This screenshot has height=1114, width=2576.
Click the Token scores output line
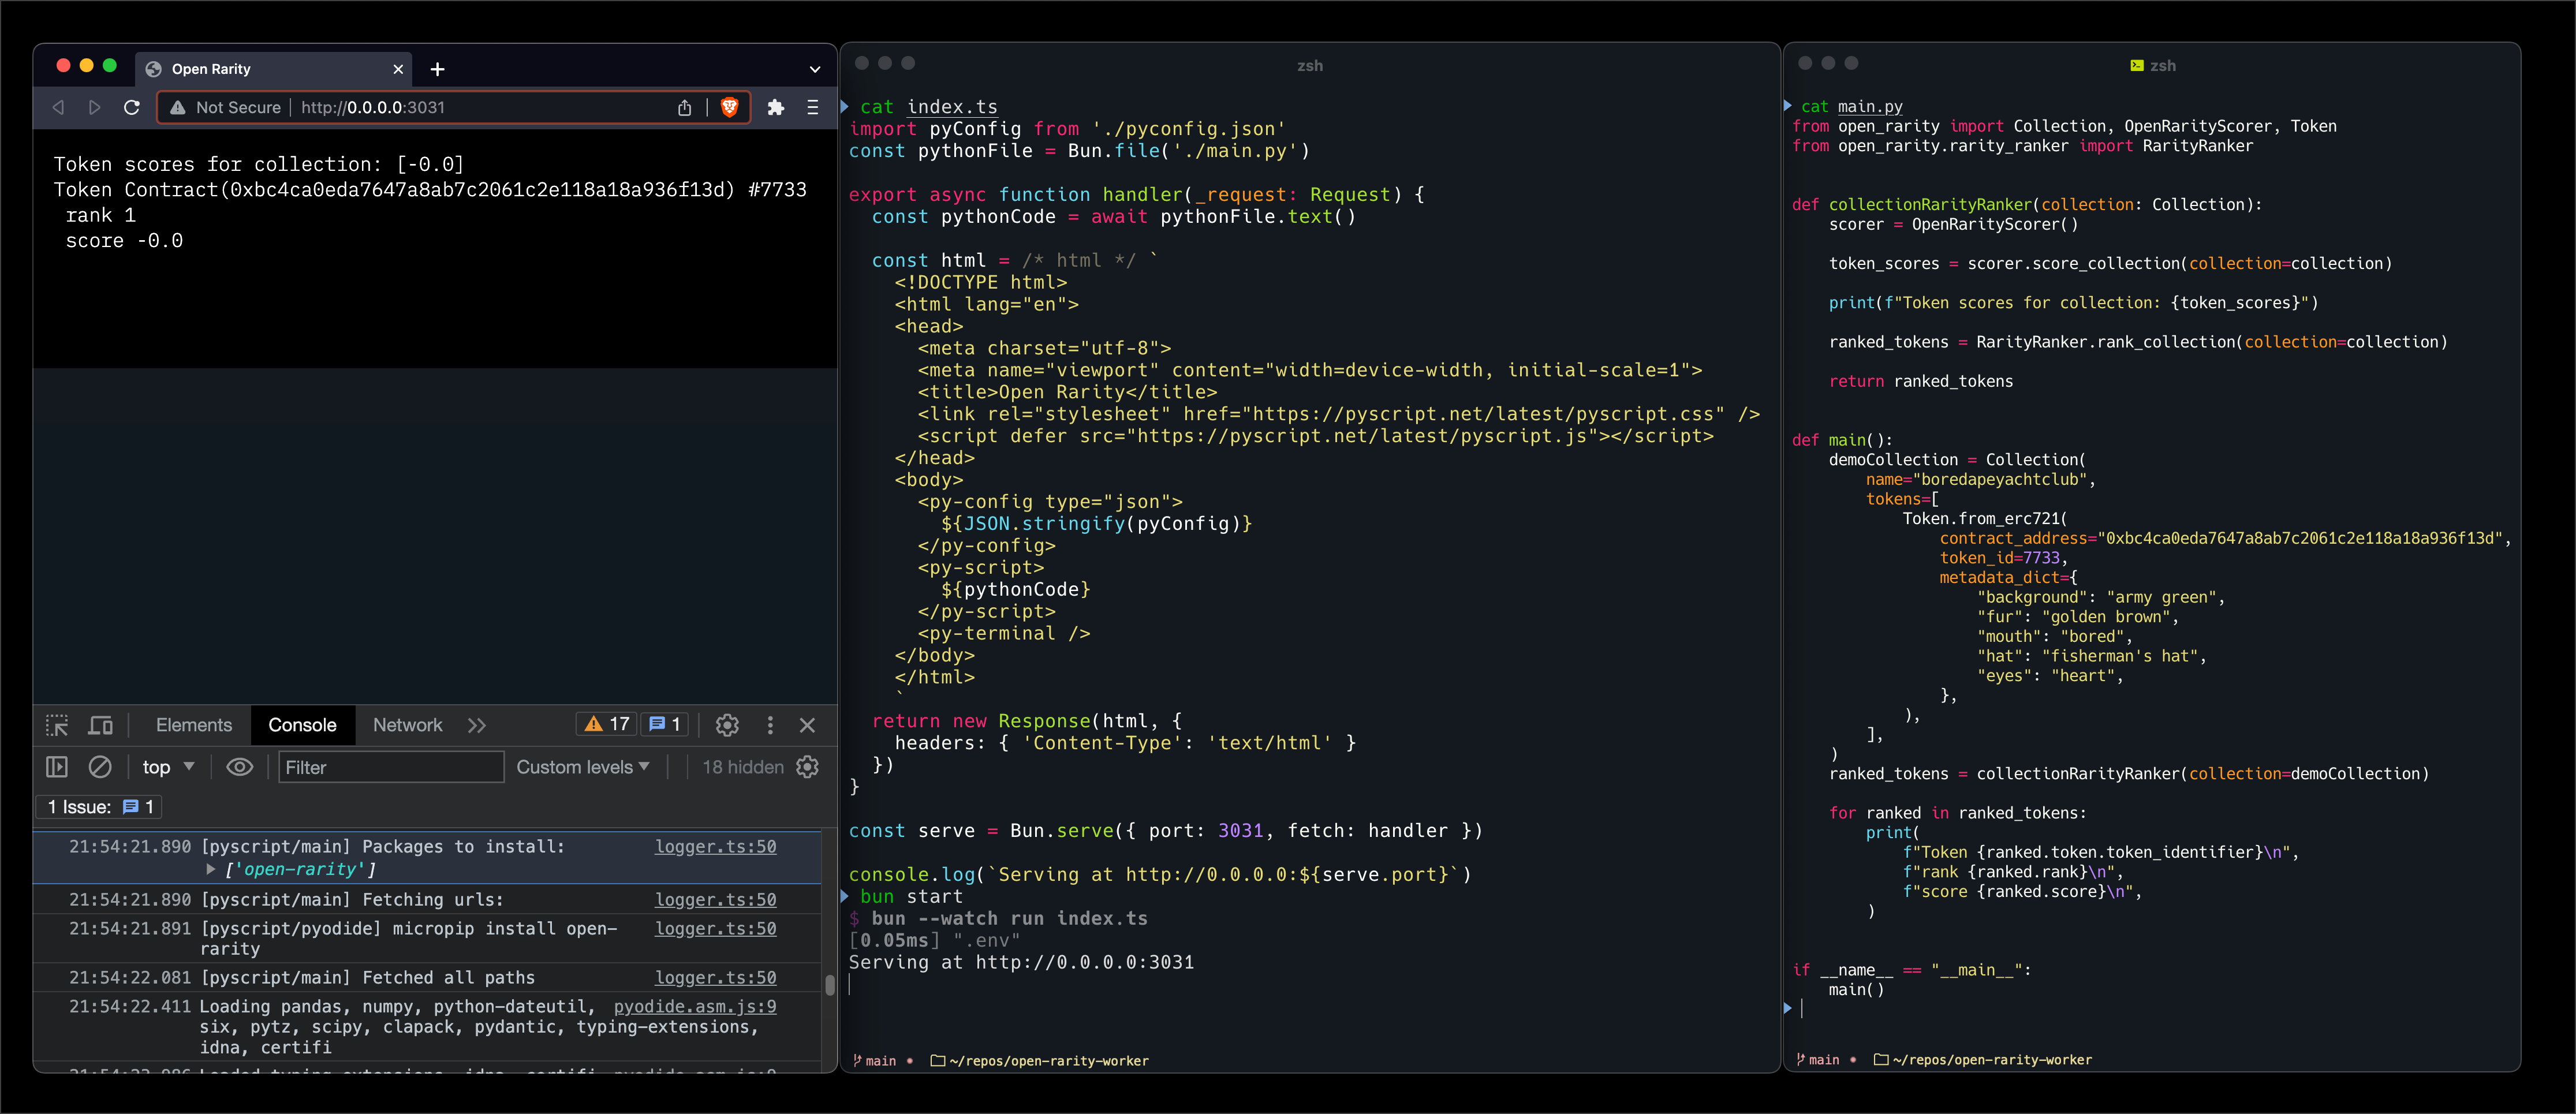[x=258, y=164]
